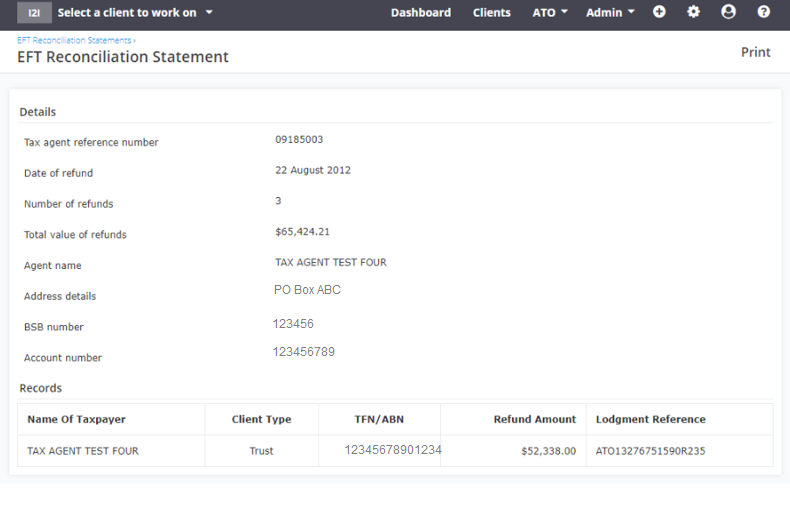790x516 pixels.
Task: Open the plus add-new icon
Action: [x=659, y=12]
